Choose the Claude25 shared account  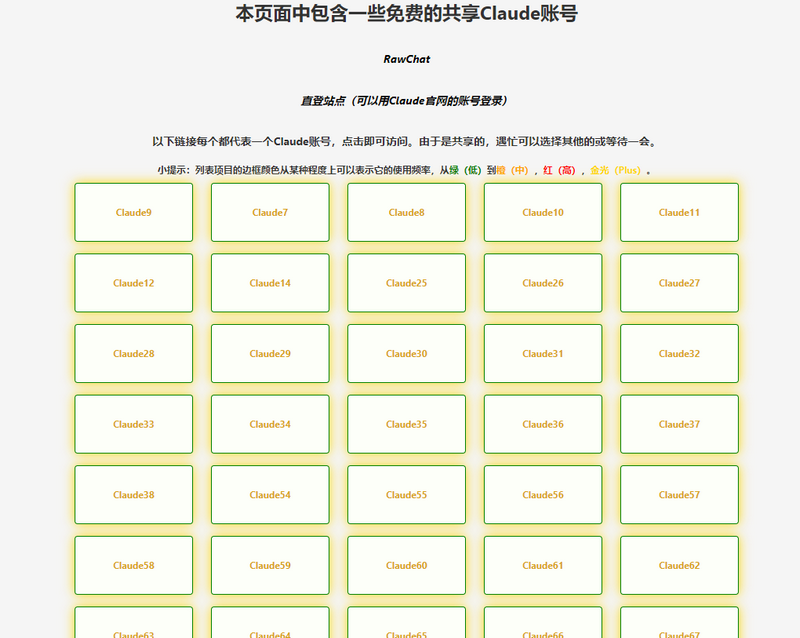(x=407, y=283)
